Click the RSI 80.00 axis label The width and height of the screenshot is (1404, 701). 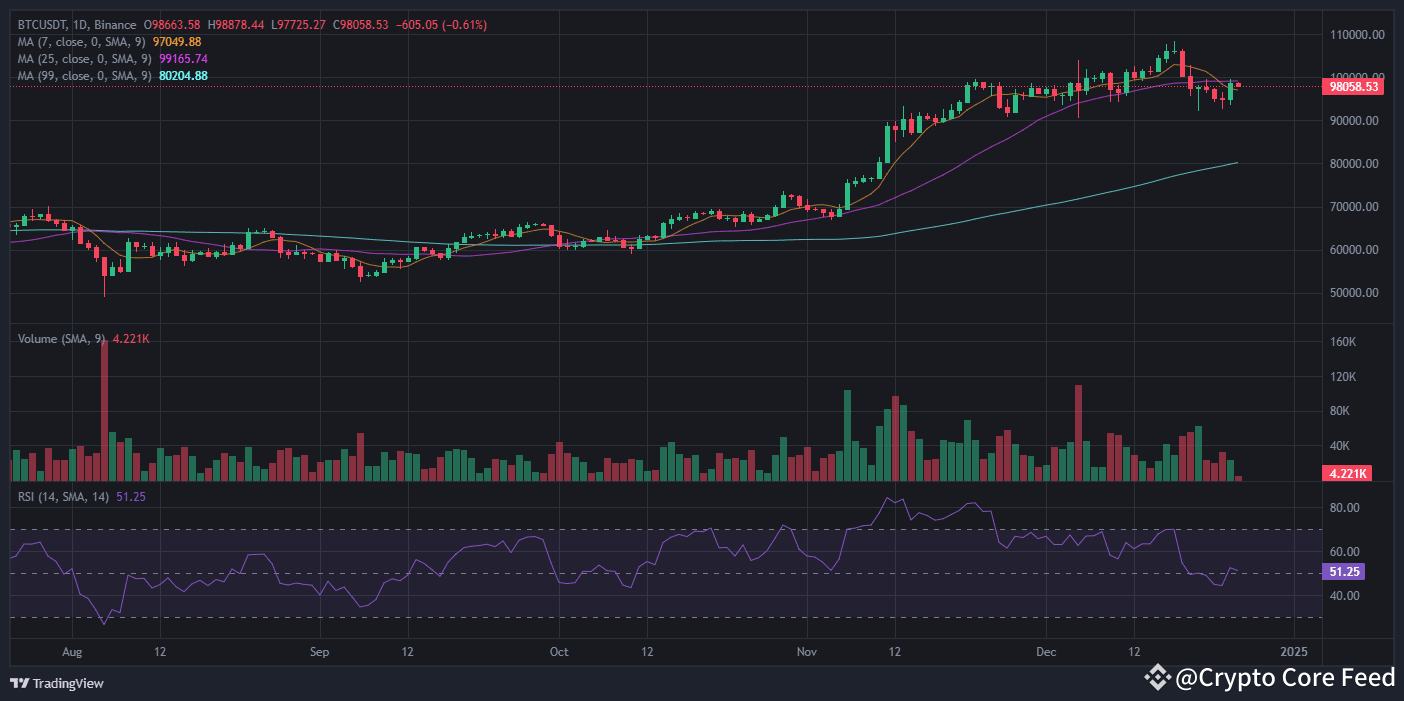(1343, 508)
